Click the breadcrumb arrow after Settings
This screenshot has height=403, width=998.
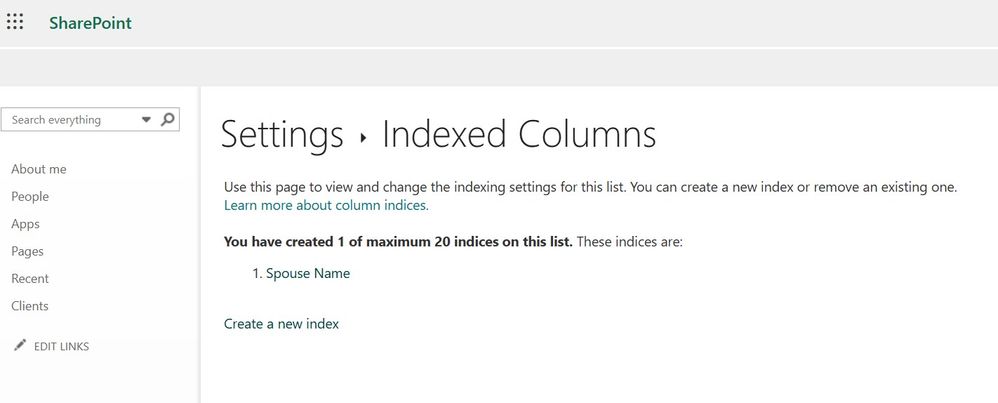[364, 138]
